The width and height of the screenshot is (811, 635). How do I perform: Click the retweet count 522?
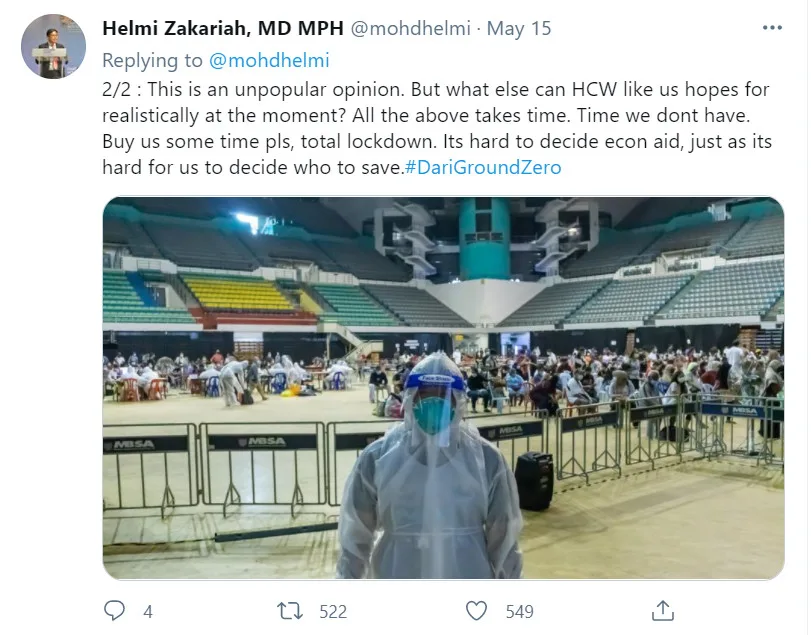332,611
